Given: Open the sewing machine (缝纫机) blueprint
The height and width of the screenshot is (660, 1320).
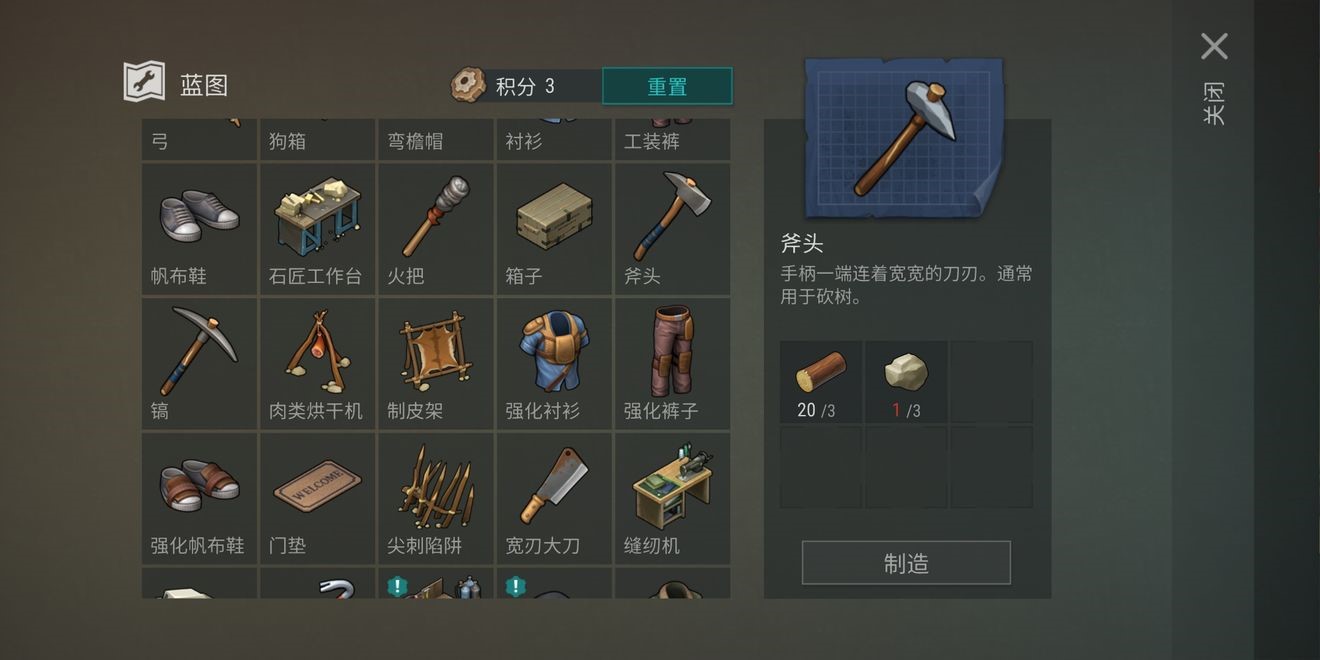Looking at the screenshot, I should [672, 499].
